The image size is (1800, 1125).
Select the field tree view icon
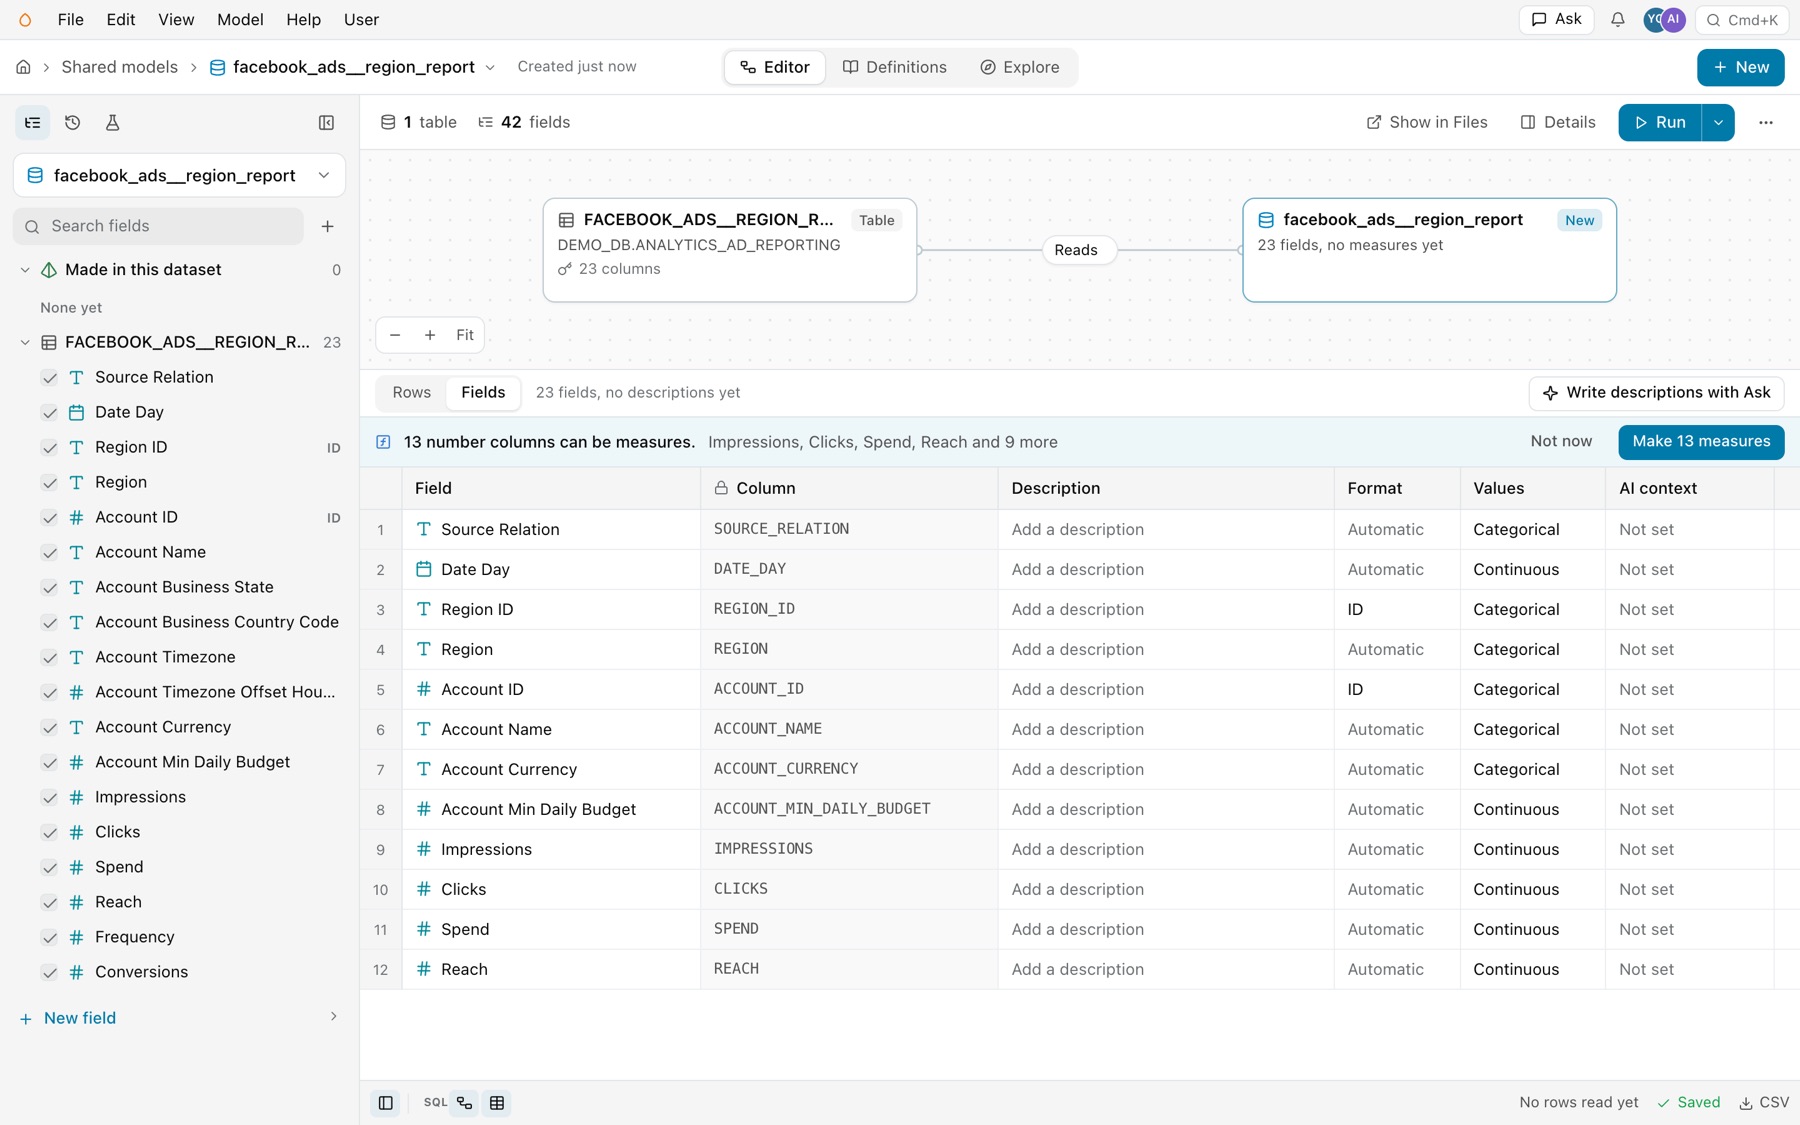click(x=33, y=122)
